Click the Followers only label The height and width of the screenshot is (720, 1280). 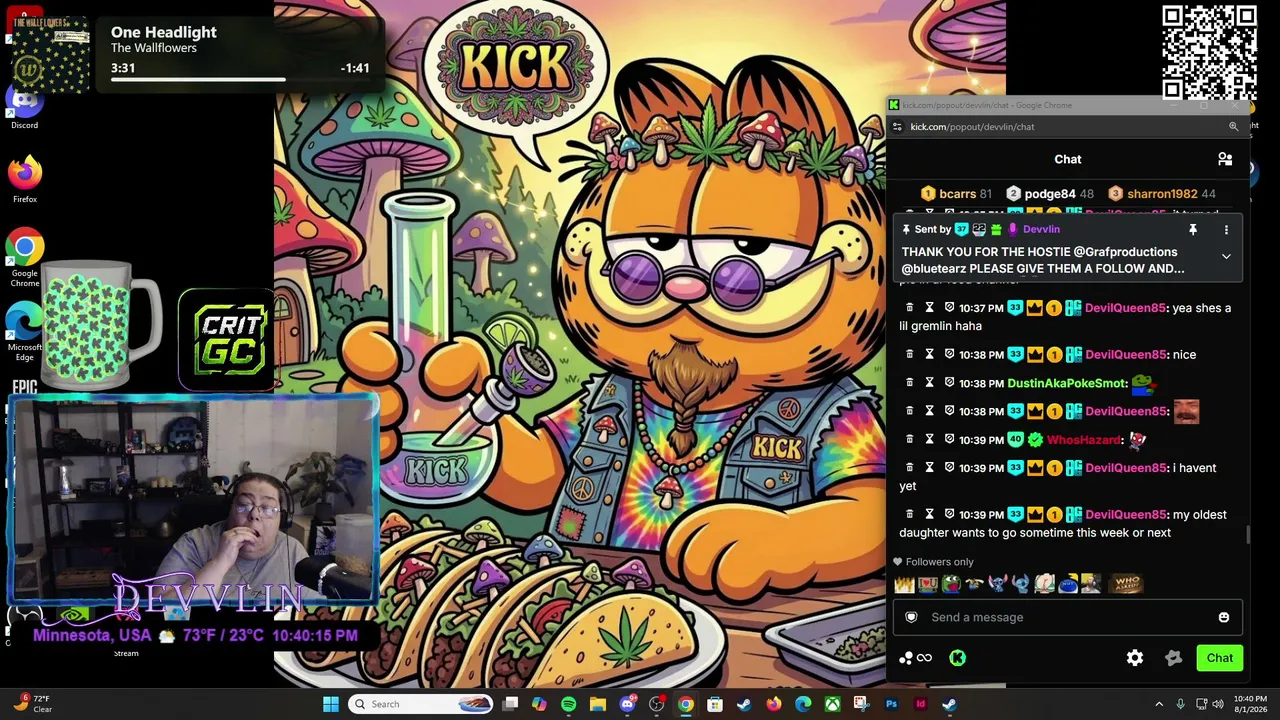click(939, 562)
